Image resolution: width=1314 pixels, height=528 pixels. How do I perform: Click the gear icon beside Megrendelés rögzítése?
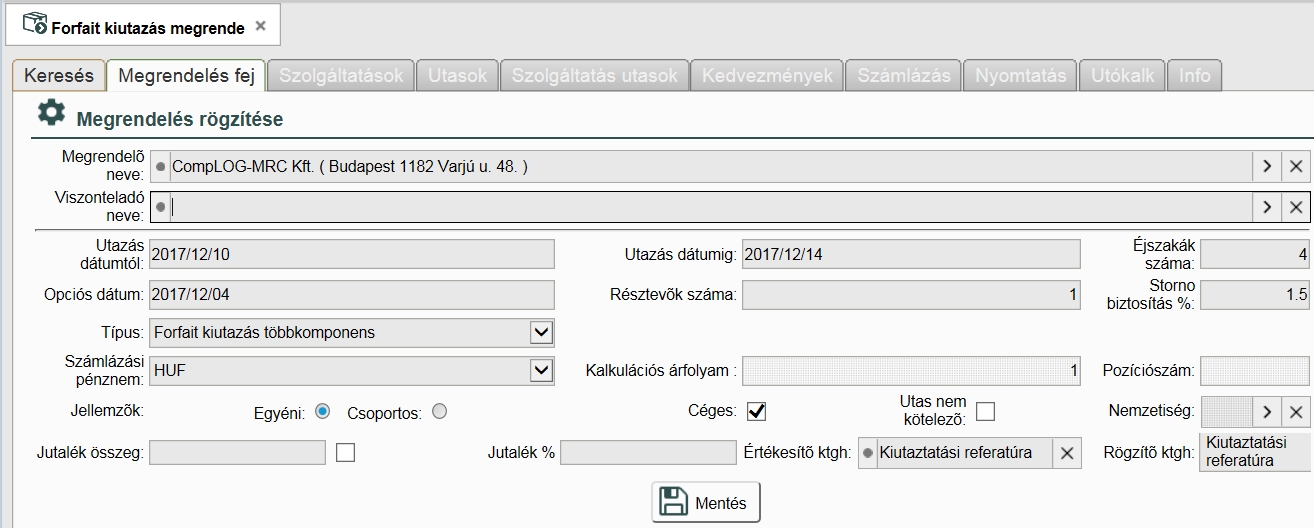(51, 114)
